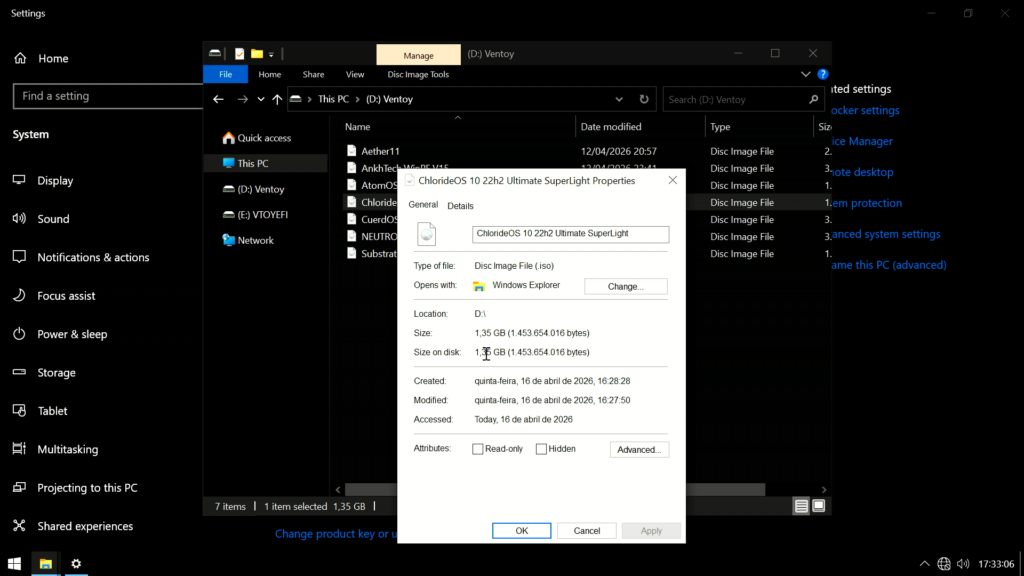Open the Disc Image Tools ribbon tab
1024x576 pixels.
tap(418, 74)
